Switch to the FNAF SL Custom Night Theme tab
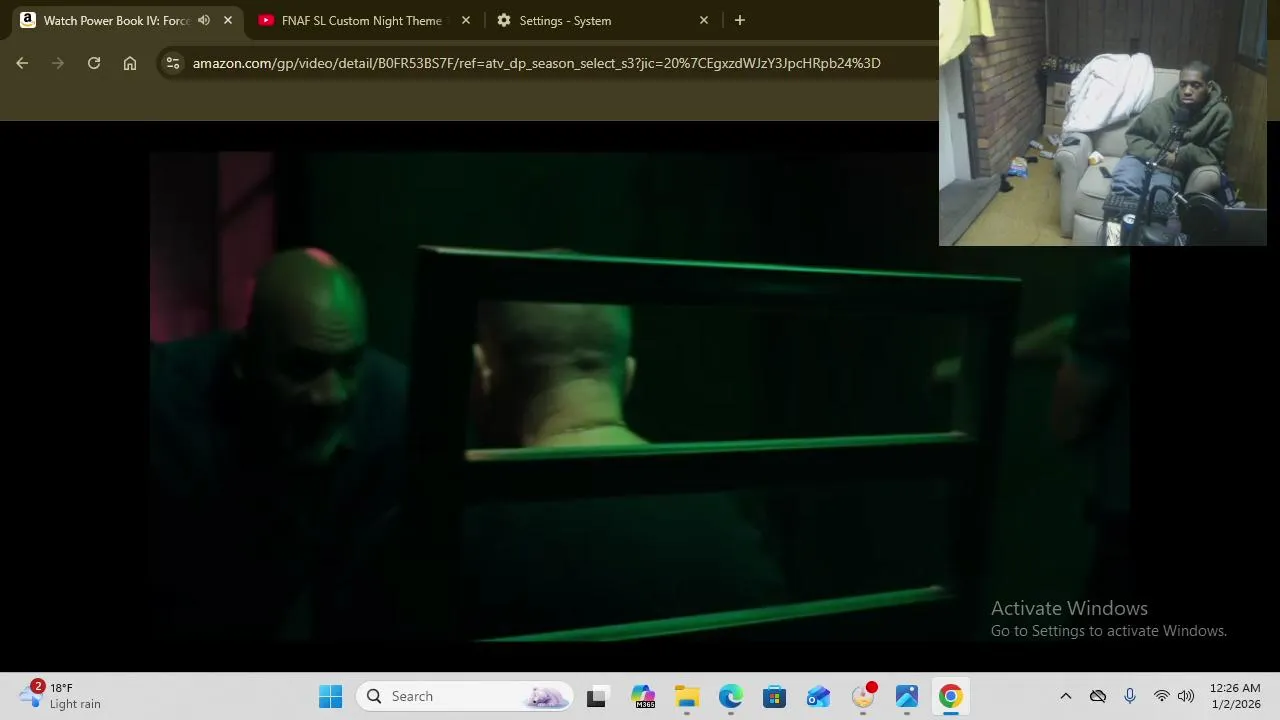 point(361,20)
